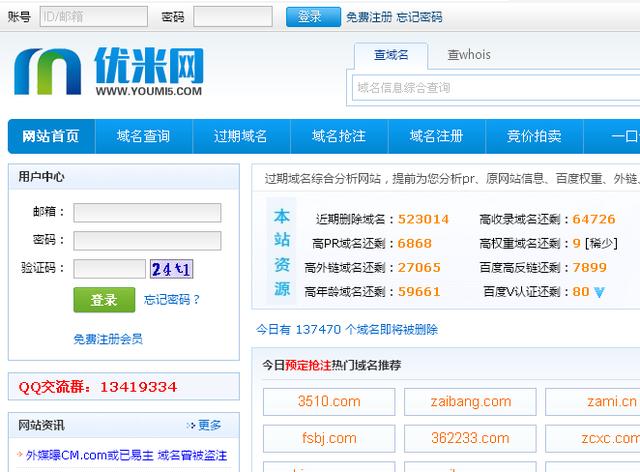This screenshot has height=472, width=640.
Task: Select the recommended domain 362233.com
Action: (470, 439)
